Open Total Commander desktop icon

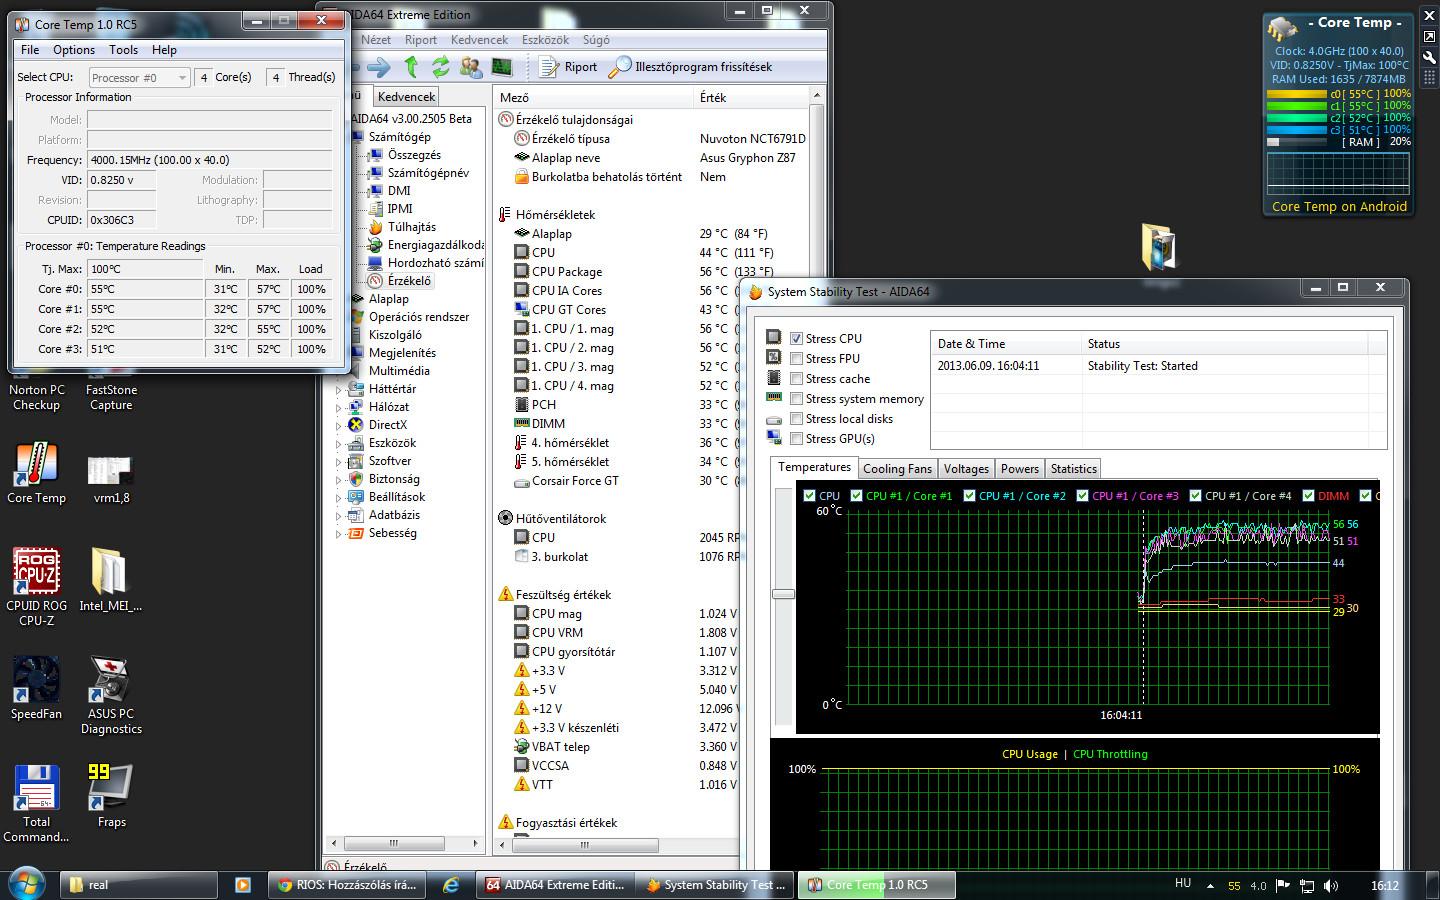[36, 804]
